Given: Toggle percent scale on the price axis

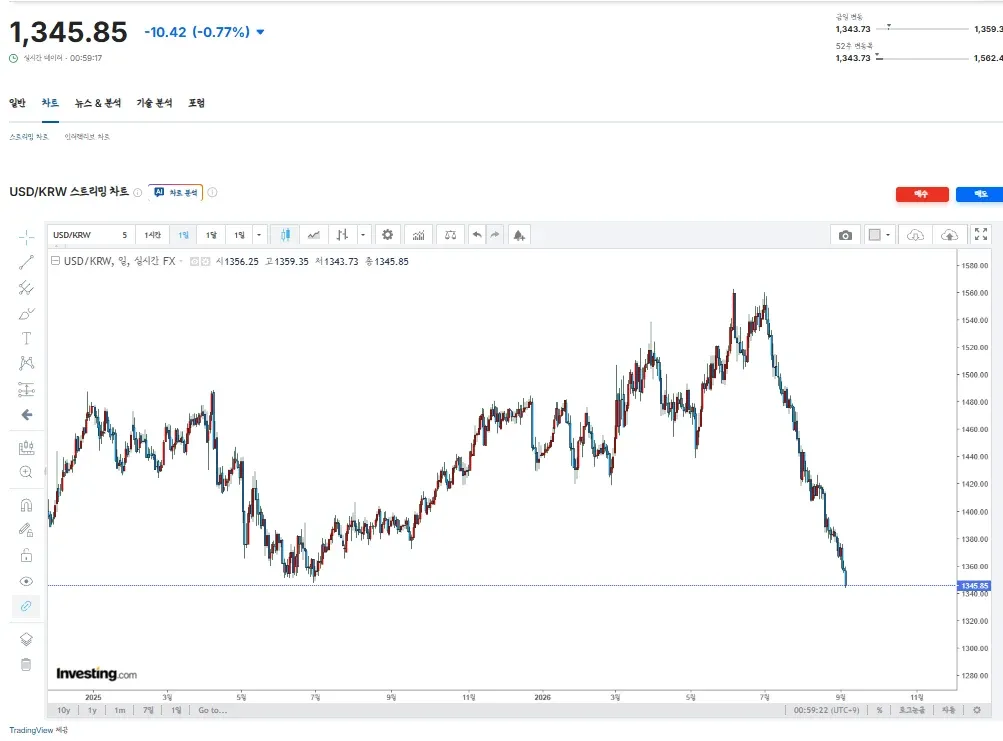Looking at the screenshot, I should coord(880,710).
